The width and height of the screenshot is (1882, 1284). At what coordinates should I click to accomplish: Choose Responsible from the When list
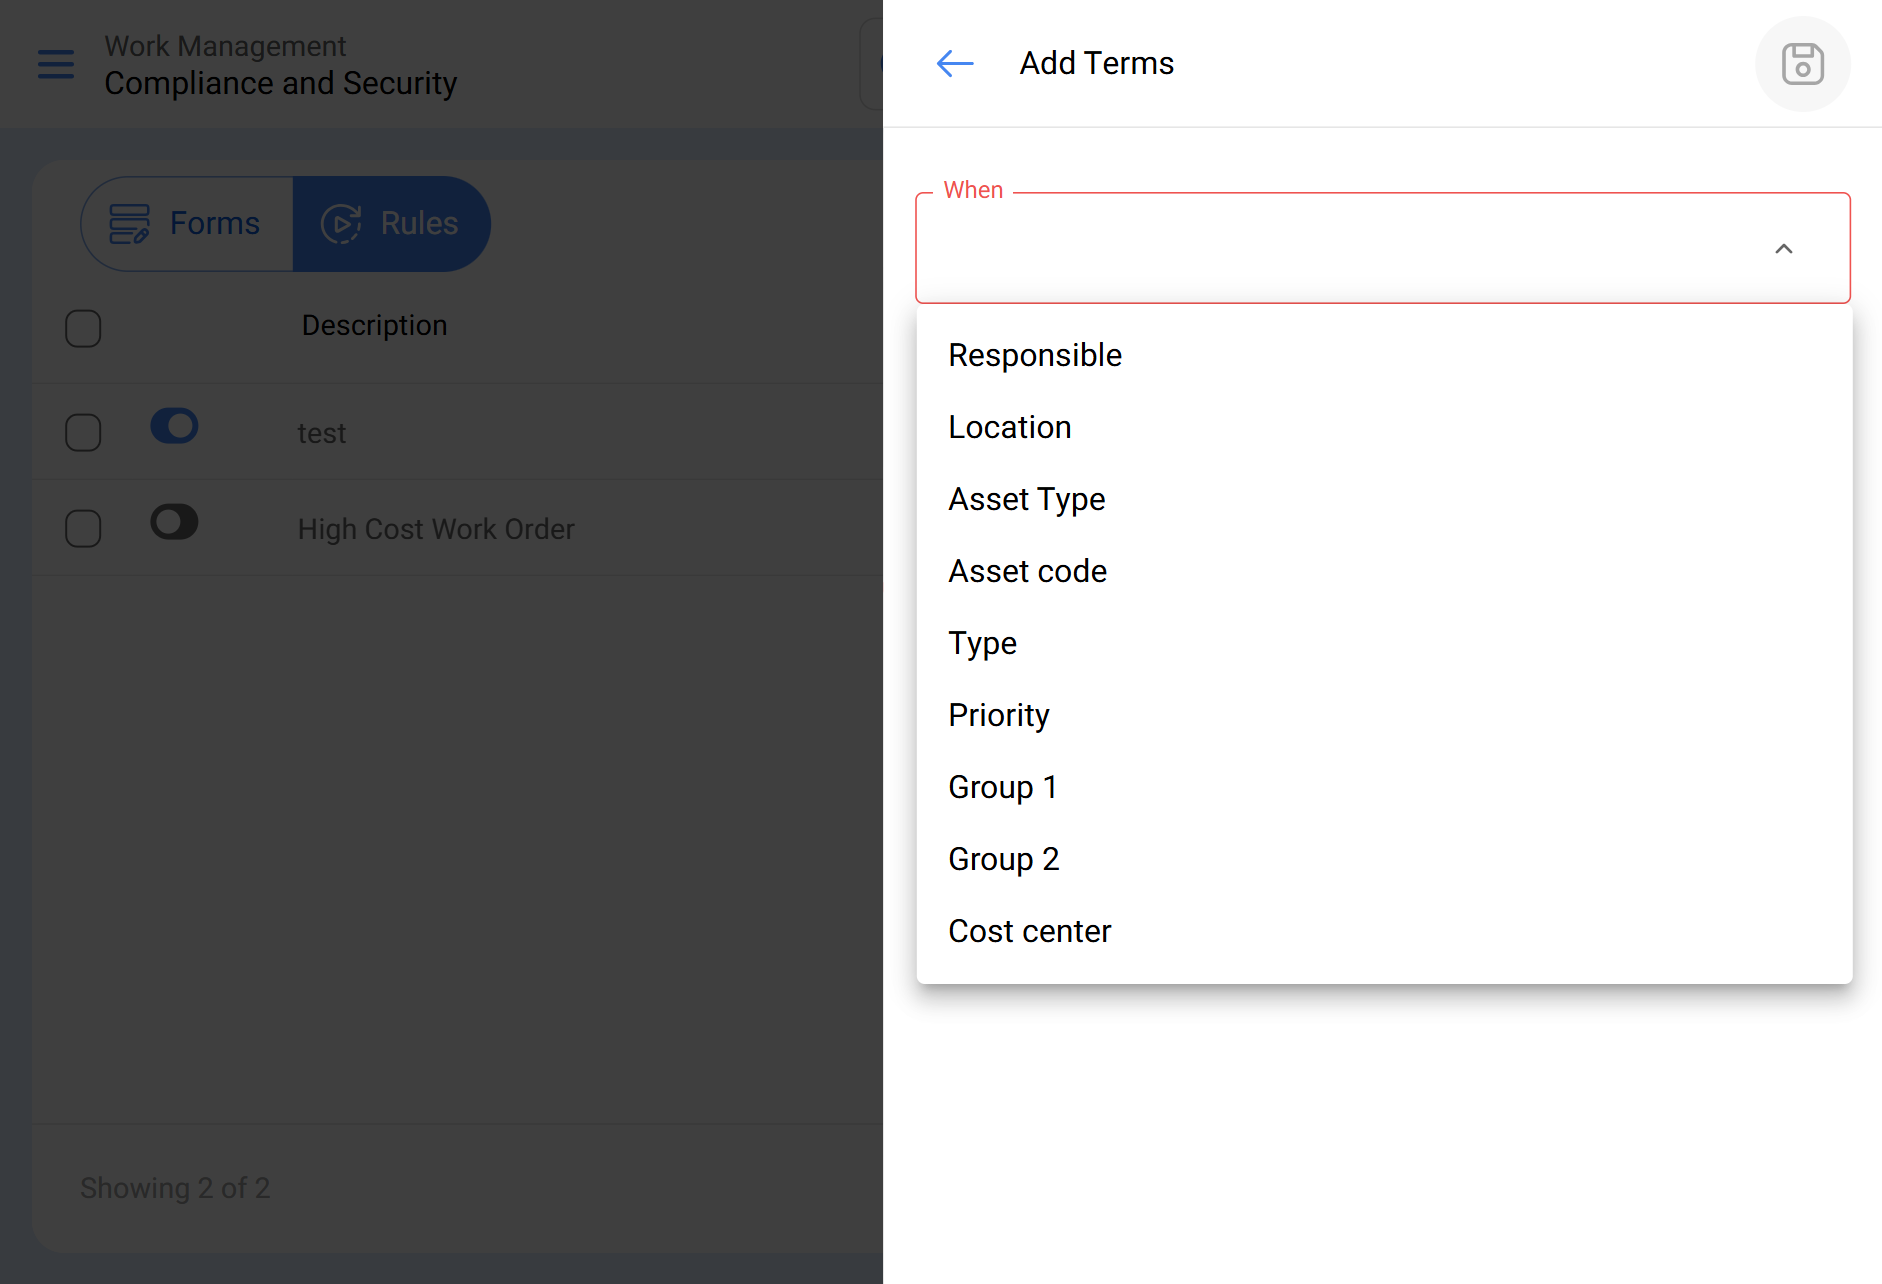tap(1035, 355)
